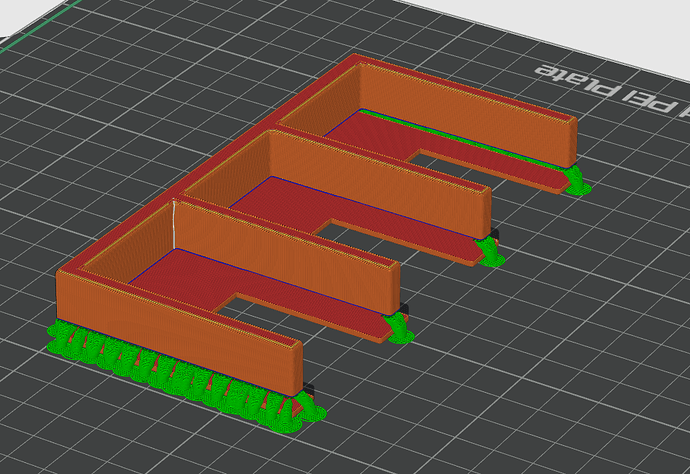Click the black marker at the front-right corner
This screenshot has width=690, height=474.
[309, 387]
